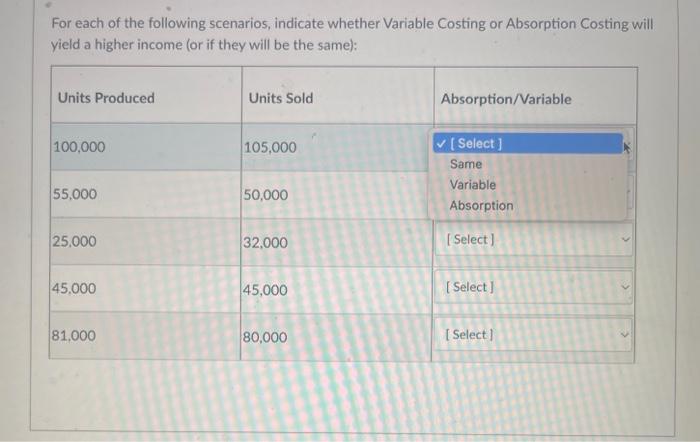Image resolution: width=700 pixels, height=442 pixels.
Task: Click the chevron arrow in the 80,000 units sold row
Action: tap(626, 334)
